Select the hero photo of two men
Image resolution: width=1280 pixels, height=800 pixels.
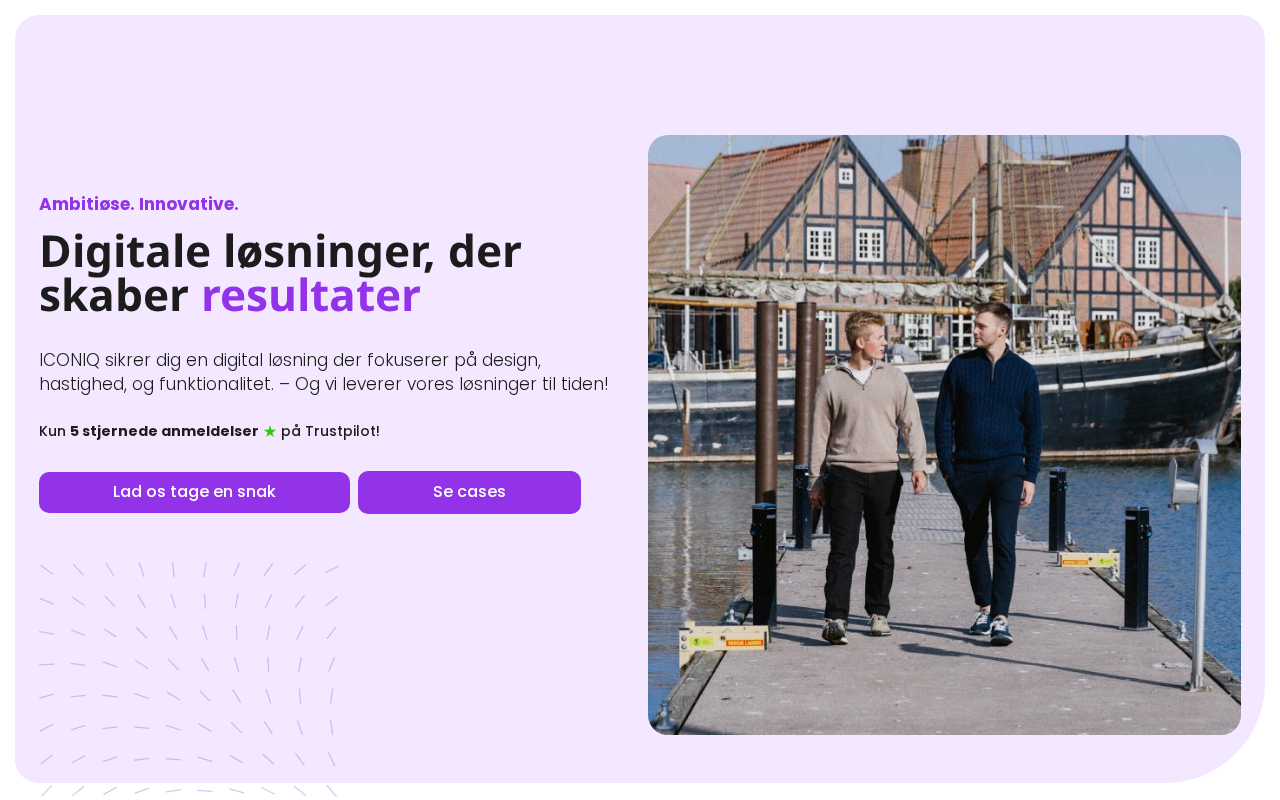944,435
